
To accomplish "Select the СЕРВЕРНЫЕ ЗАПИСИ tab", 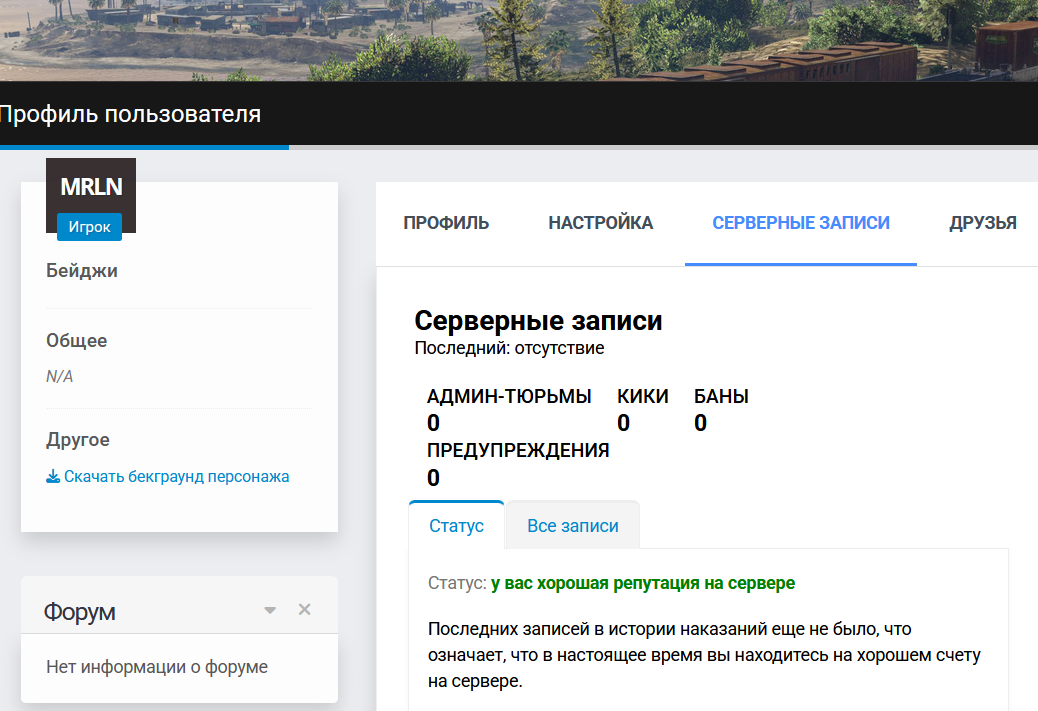I will click(800, 223).
